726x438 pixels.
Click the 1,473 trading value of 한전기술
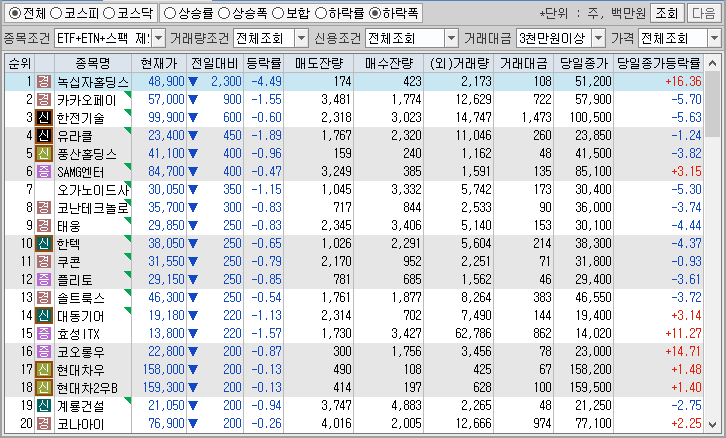tap(537, 118)
